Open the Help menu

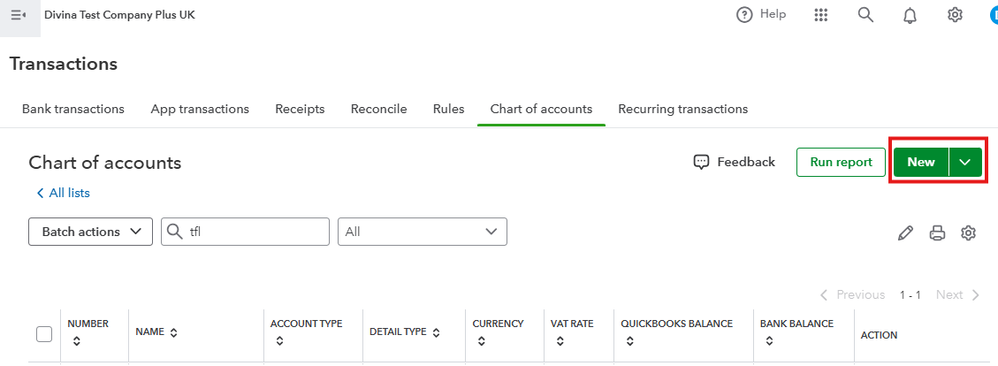pos(761,15)
